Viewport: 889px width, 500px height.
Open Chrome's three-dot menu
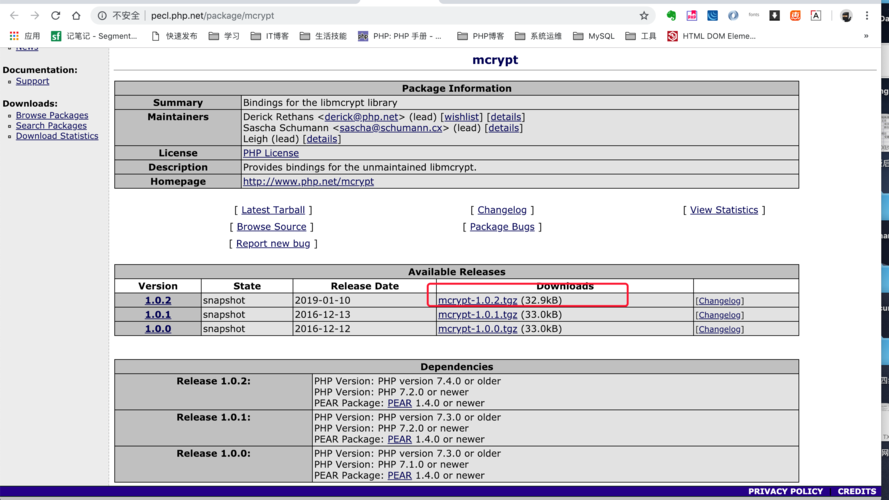coord(867,16)
